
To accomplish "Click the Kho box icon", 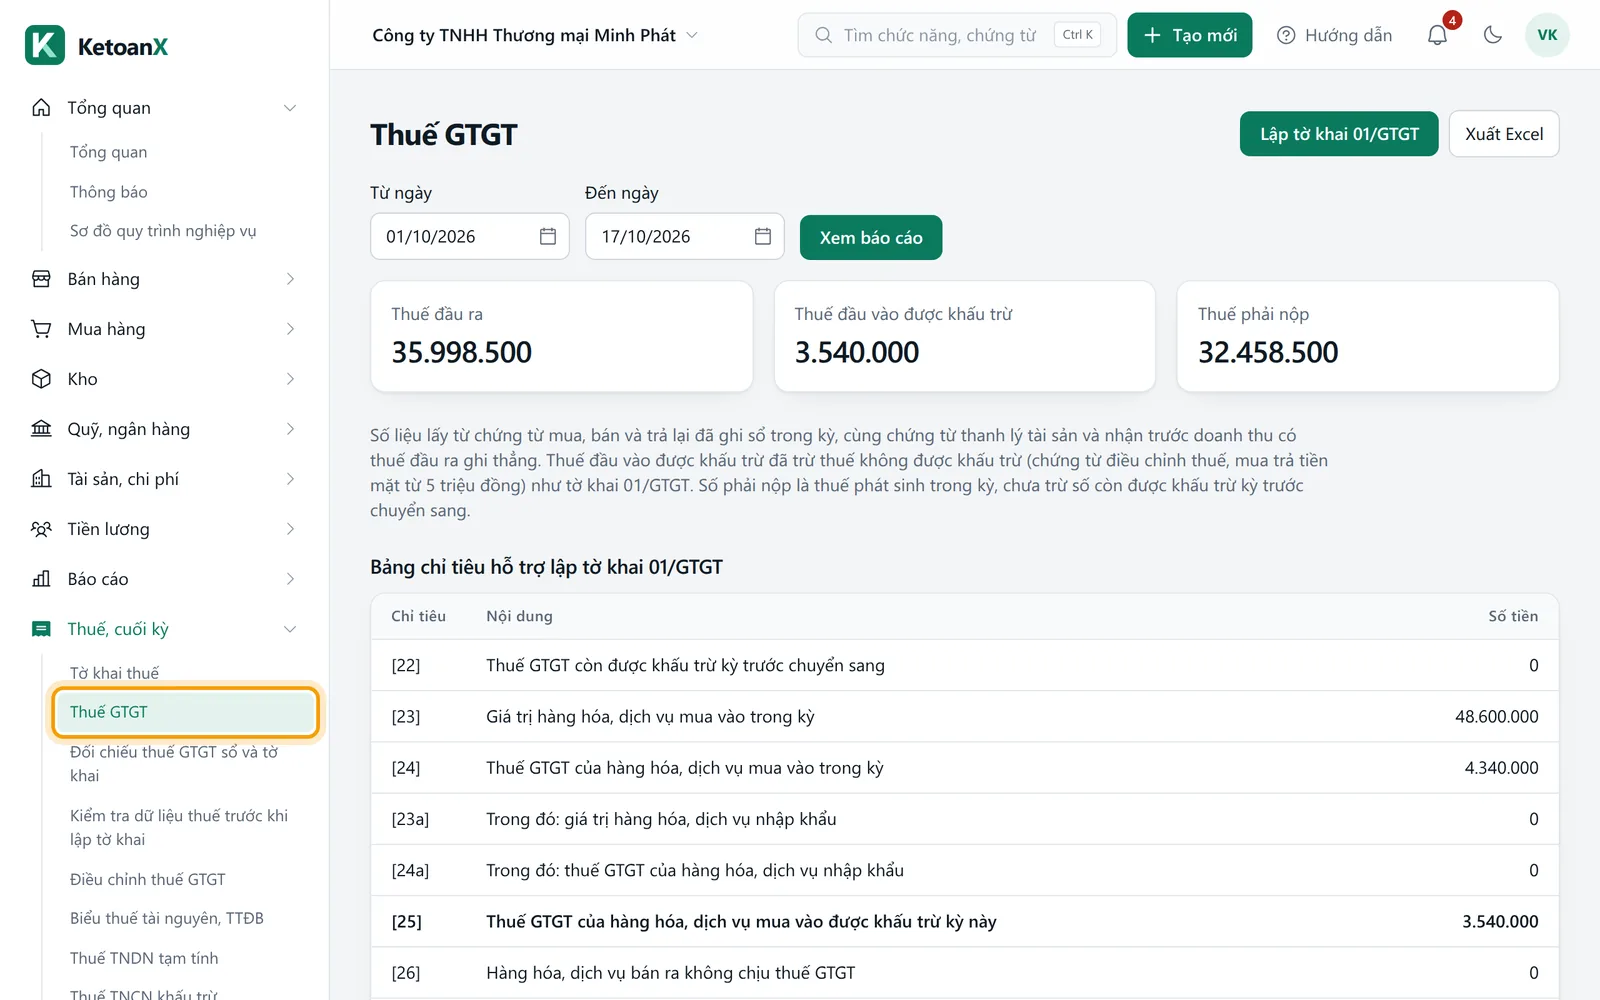I will pyautogui.click(x=41, y=379).
